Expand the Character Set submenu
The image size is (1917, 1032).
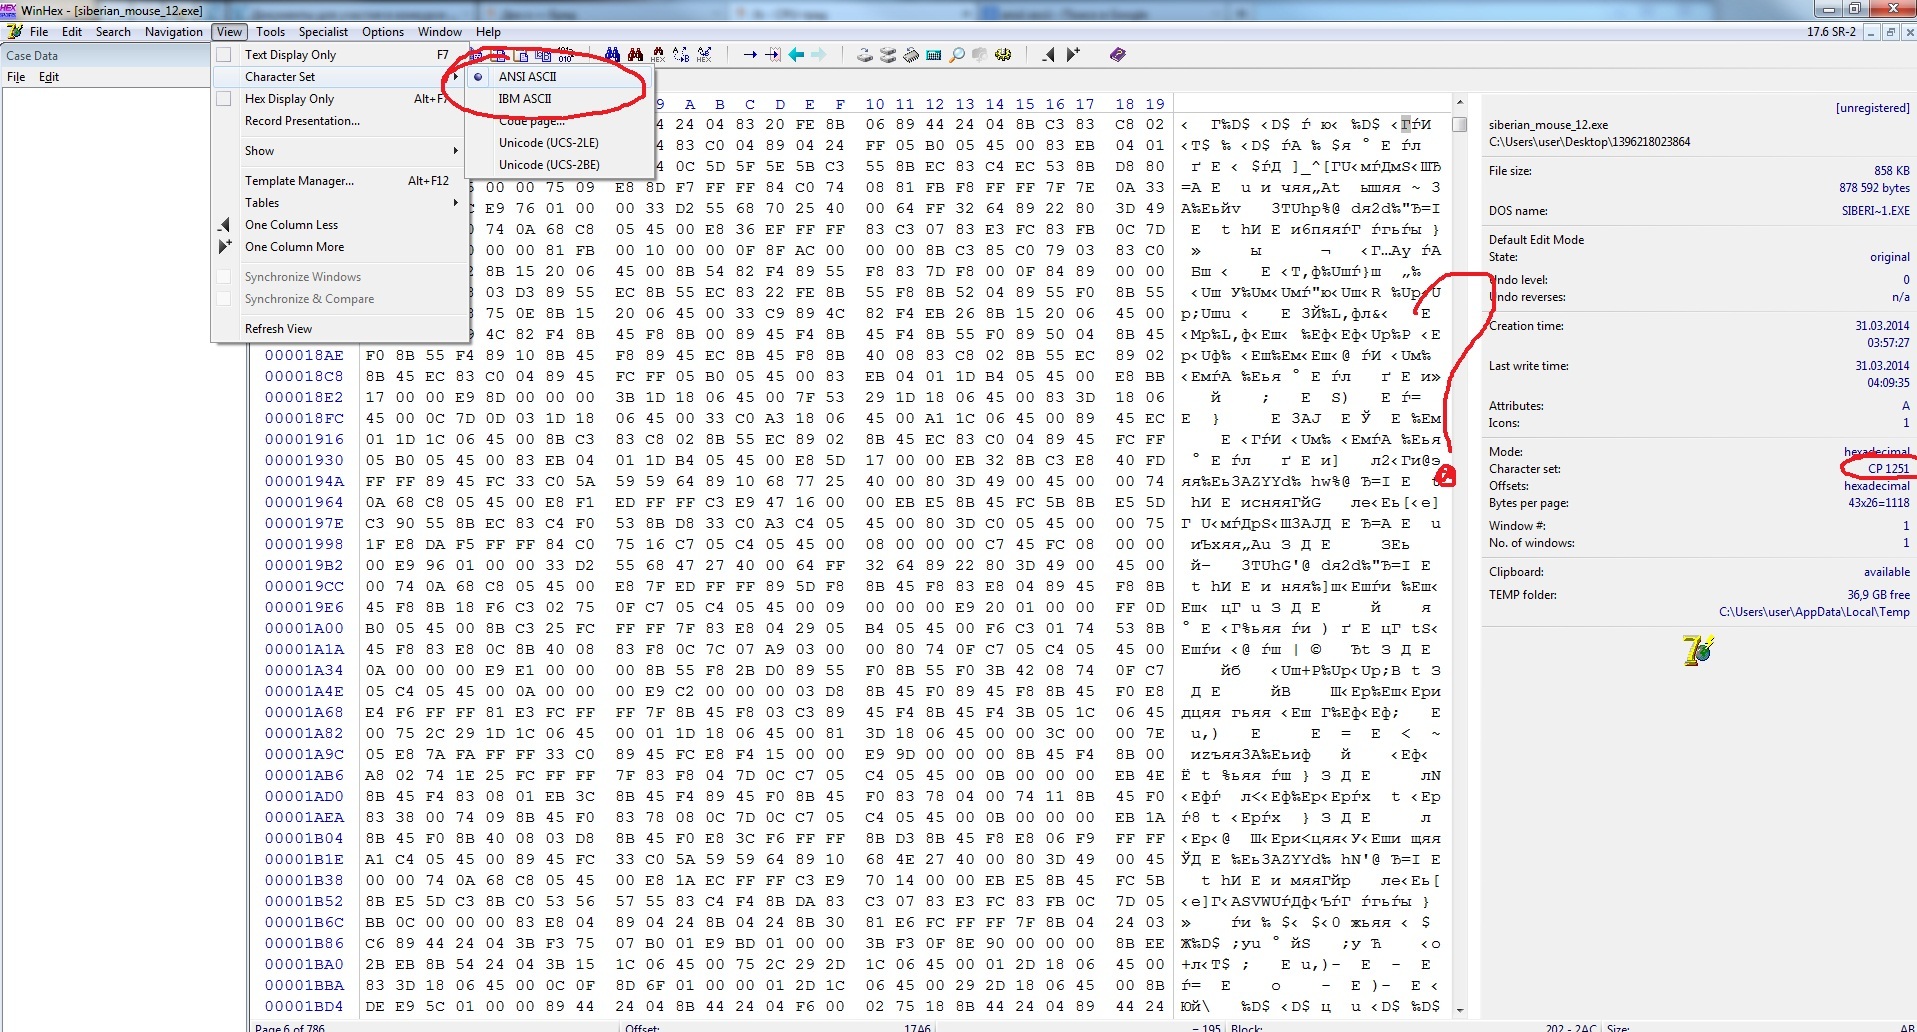pyautogui.click(x=340, y=77)
